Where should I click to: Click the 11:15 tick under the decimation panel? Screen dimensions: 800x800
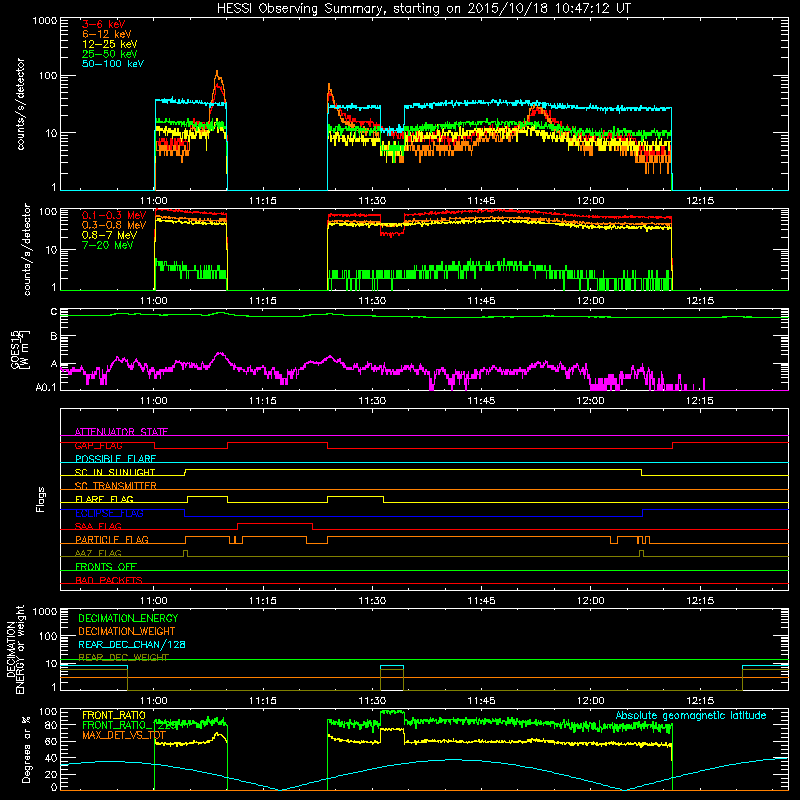(x=263, y=701)
